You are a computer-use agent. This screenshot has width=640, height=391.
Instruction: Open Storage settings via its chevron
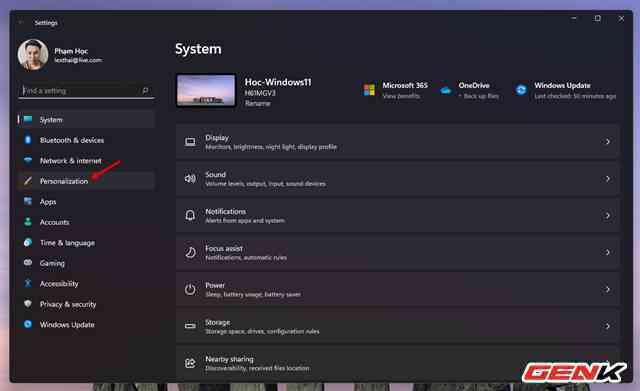(607, 326)
